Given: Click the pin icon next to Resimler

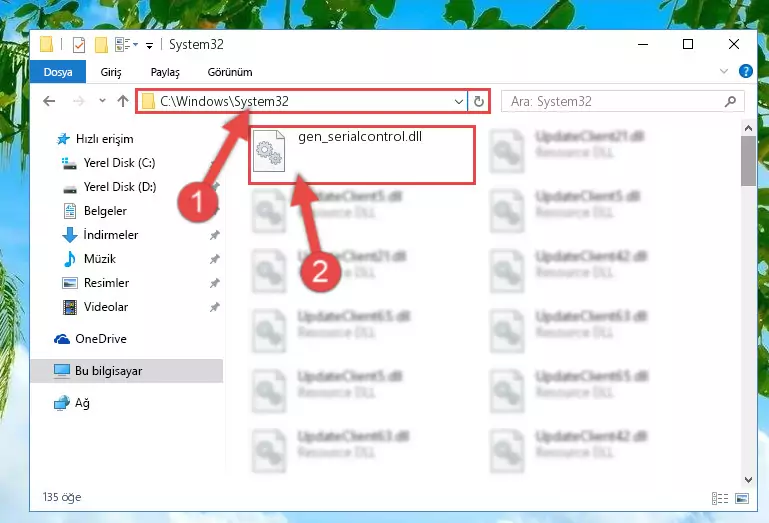Looking at the screenshot, I should 214,283.
